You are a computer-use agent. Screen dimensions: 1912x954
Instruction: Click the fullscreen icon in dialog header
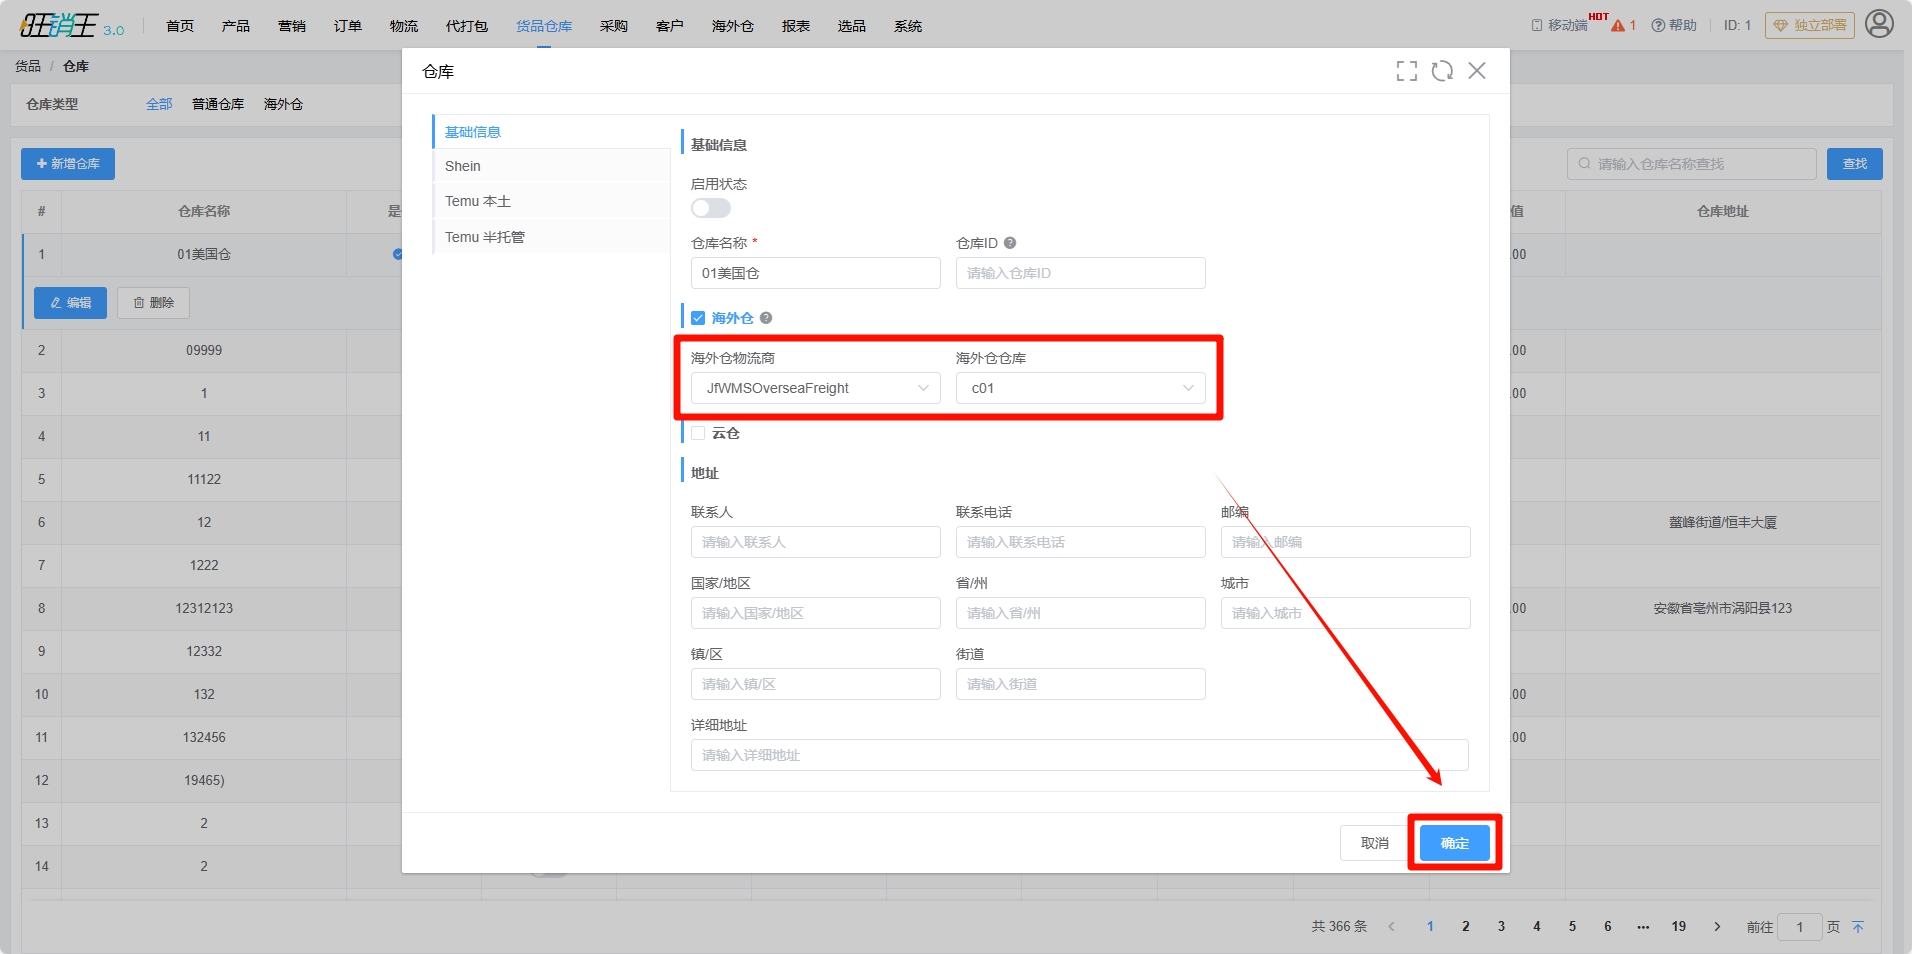pyautogui.click(x=1406, y=71)
